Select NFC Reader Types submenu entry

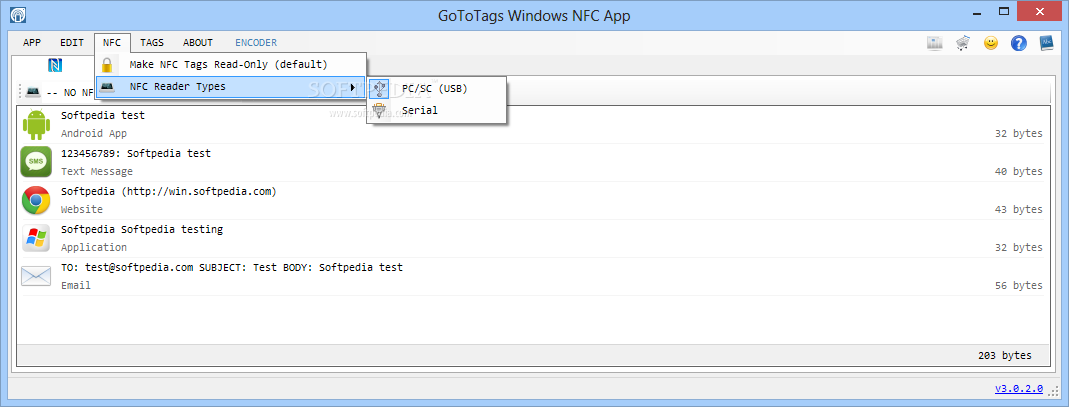pyautogui.click(x=230, y=87)
